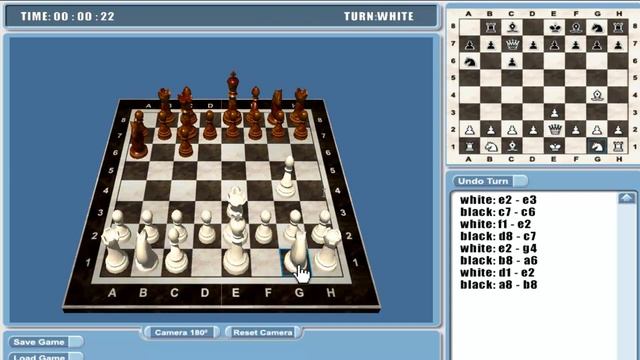The height and width of the screenshot is (360, 640).
Task: Click the Reset Camera button
Action: click(x=263, y=333)
